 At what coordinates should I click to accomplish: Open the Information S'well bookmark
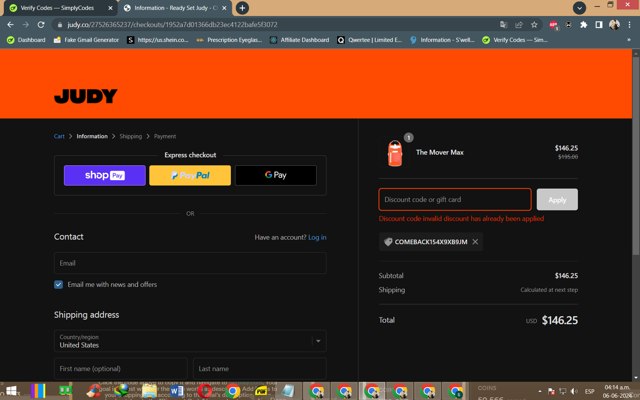442,40
